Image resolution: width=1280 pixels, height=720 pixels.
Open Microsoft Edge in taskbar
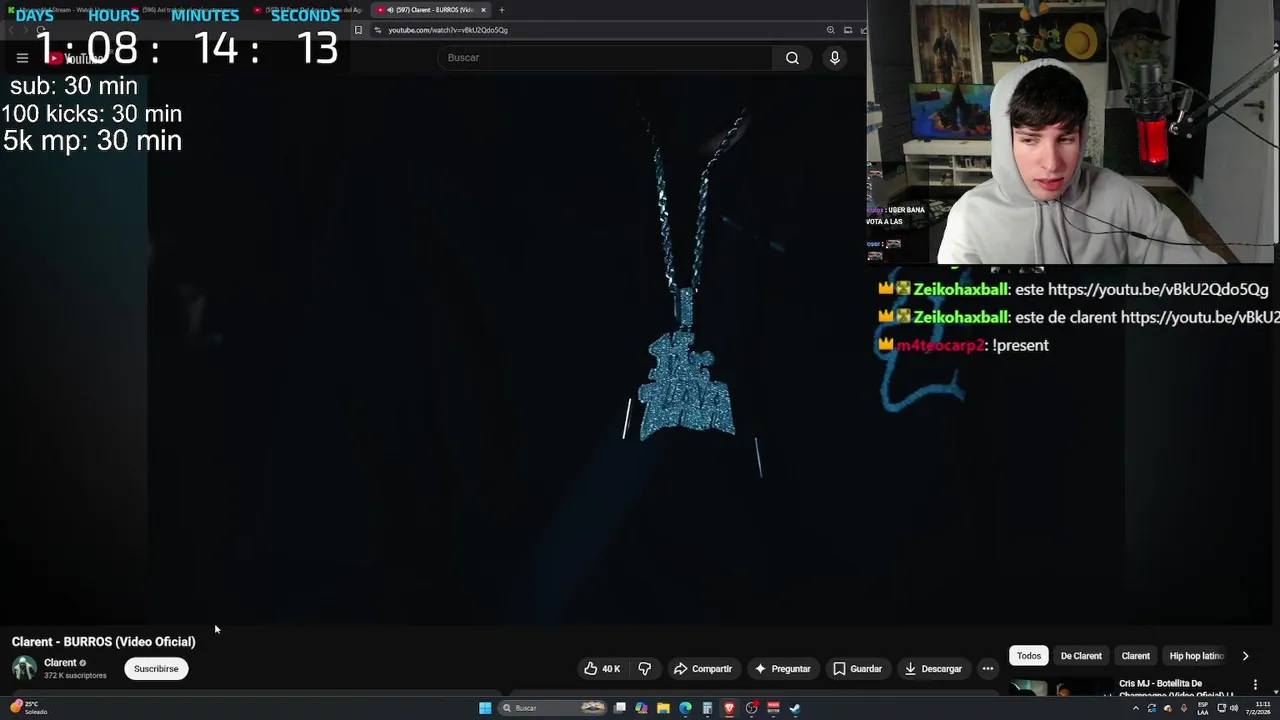point(685,708)
